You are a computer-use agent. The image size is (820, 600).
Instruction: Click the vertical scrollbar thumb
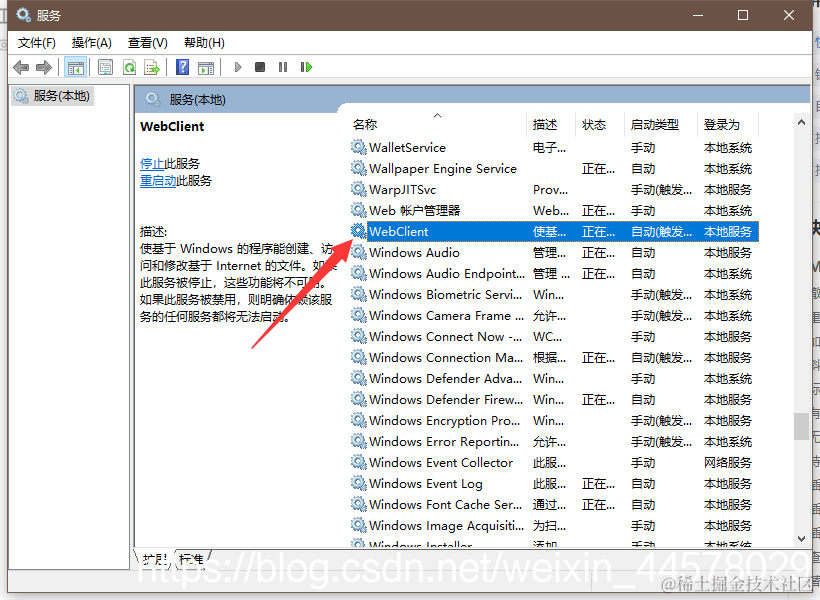click(801, 426)
